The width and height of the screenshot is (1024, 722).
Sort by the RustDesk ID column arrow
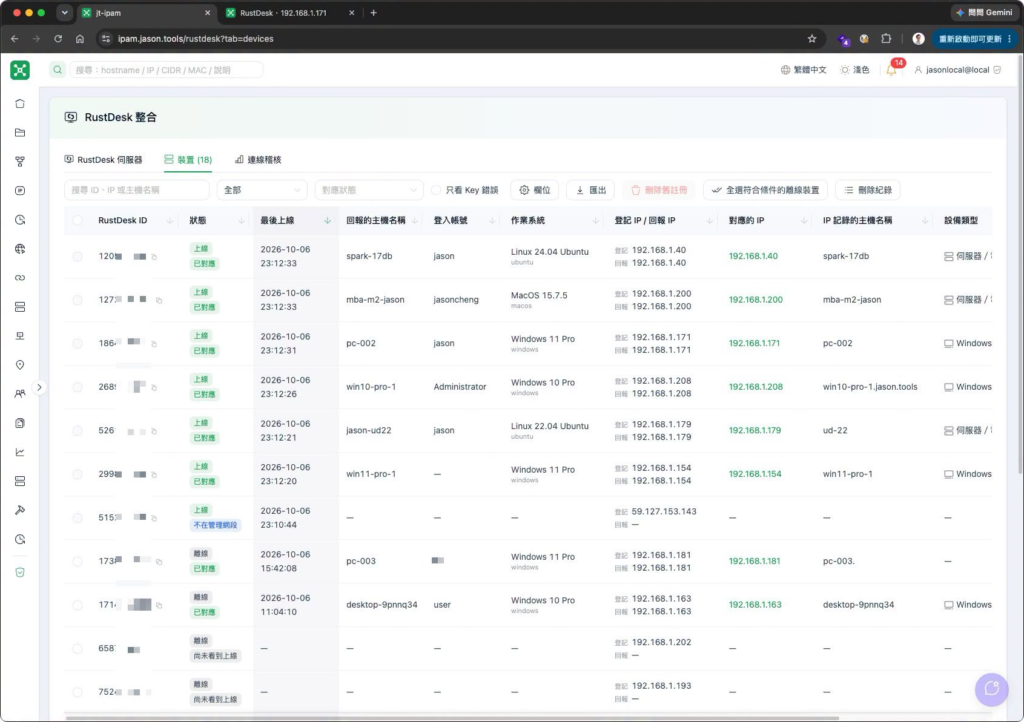tap(170, 221)
